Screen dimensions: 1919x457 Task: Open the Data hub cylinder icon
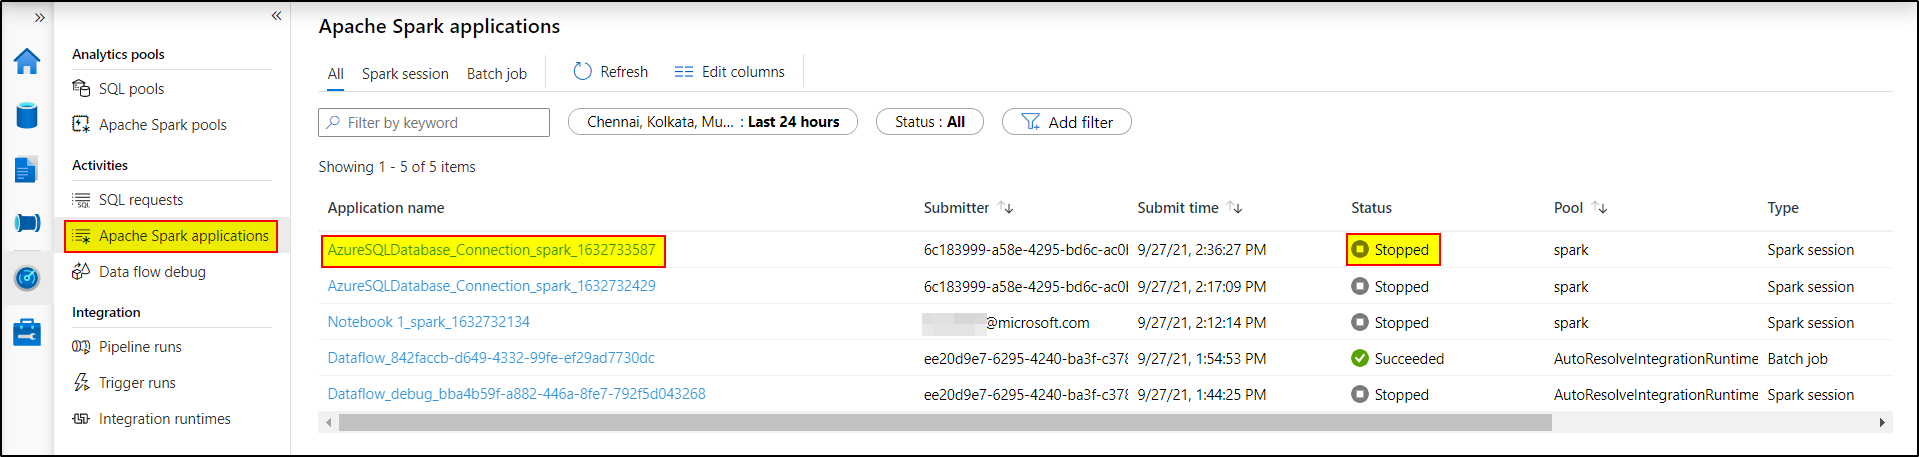coord(27,115)
